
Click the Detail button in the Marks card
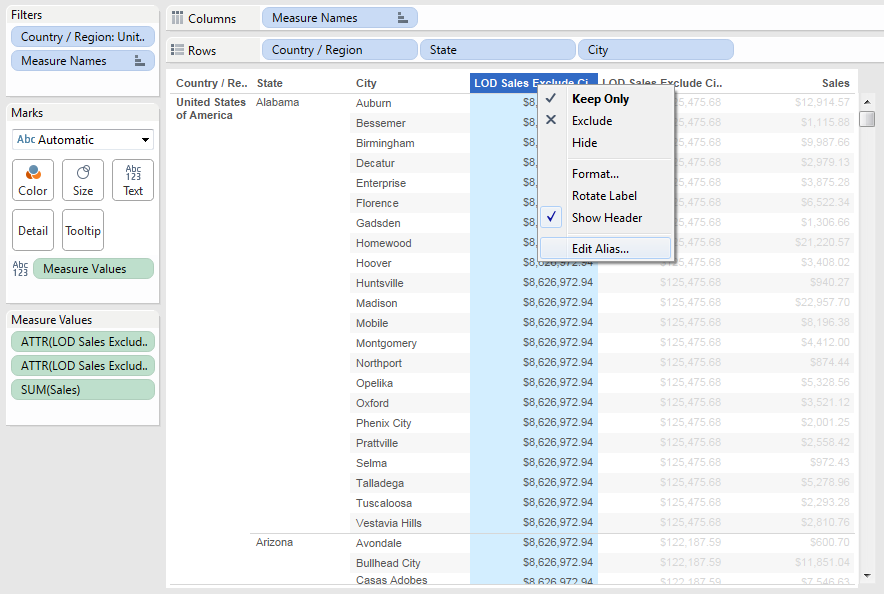32,230
